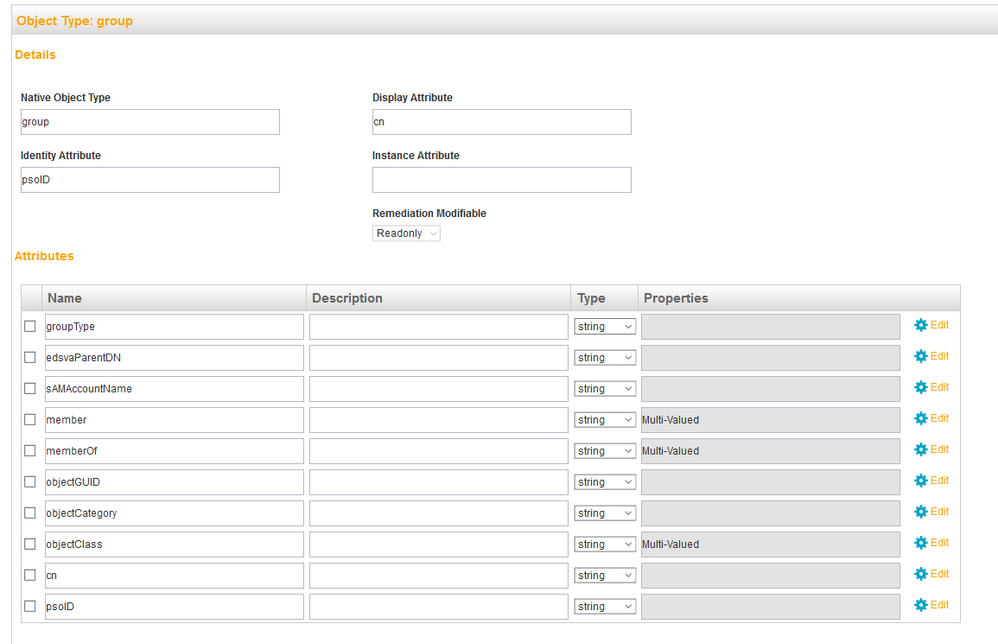Focus the empty Instance Attribute field
Screen dimensions: 998x644
tap(501, 180)
